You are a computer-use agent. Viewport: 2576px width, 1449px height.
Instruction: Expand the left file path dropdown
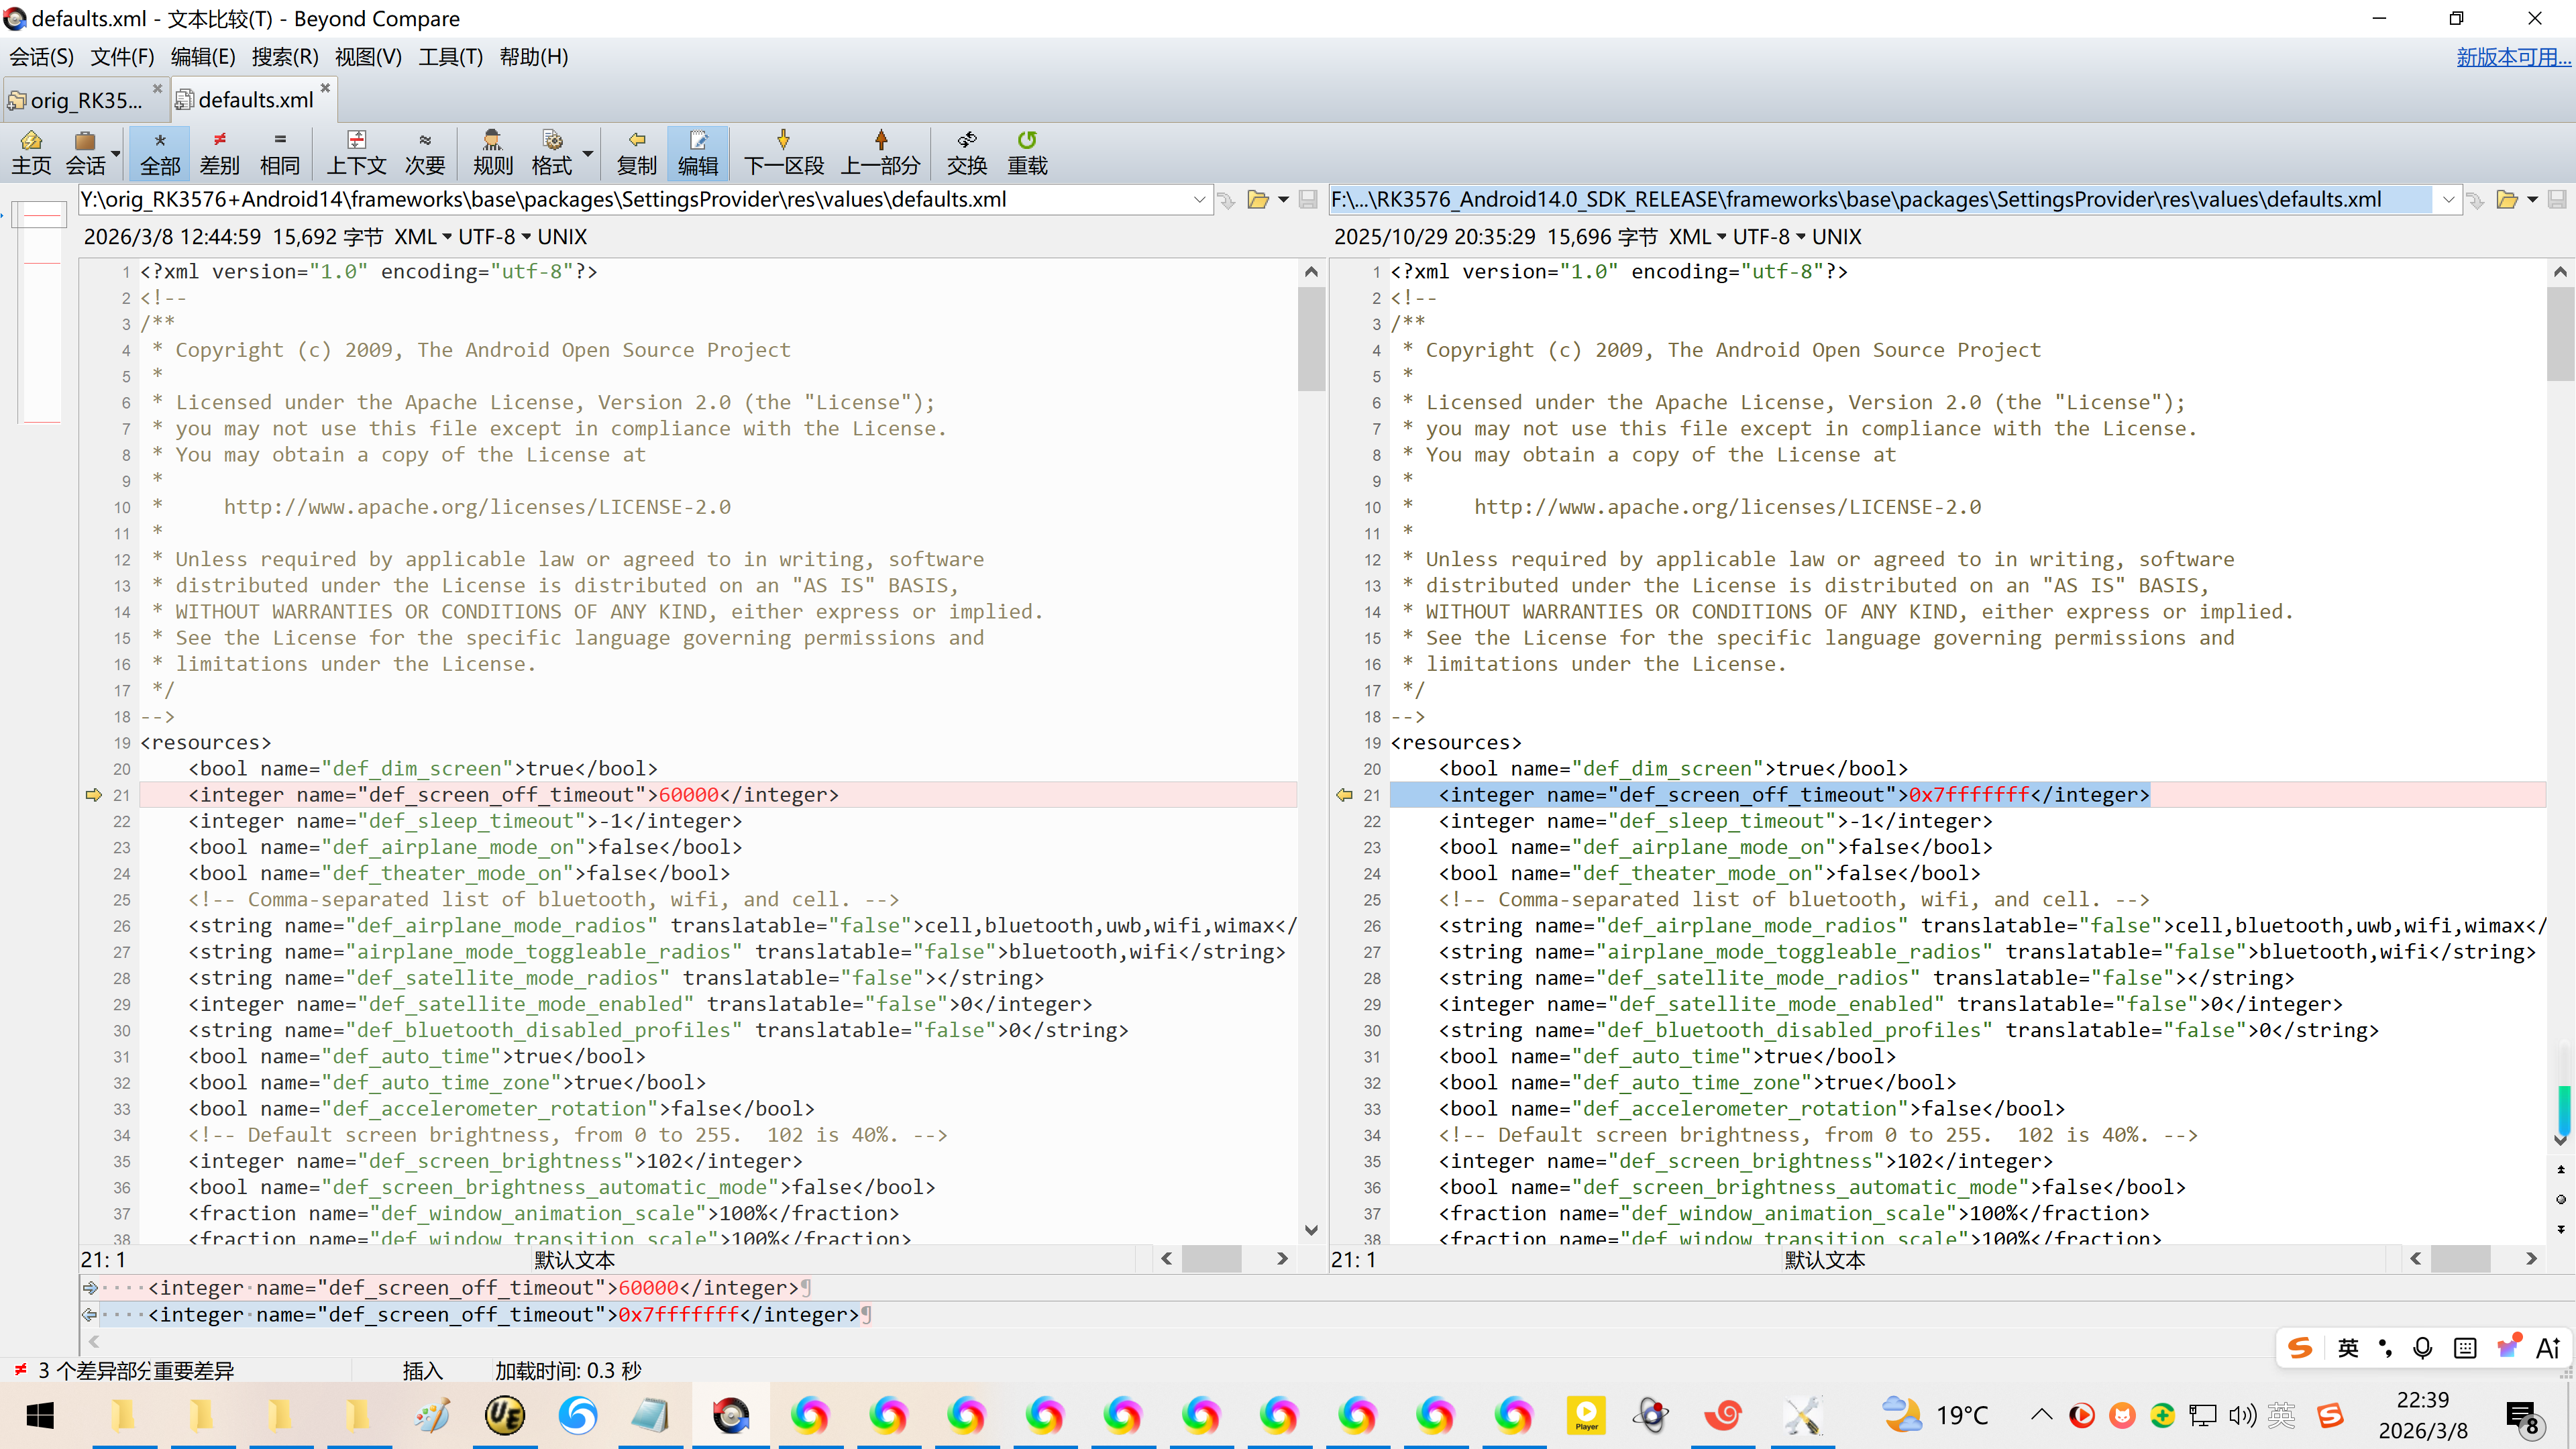tap(1199, 200)
